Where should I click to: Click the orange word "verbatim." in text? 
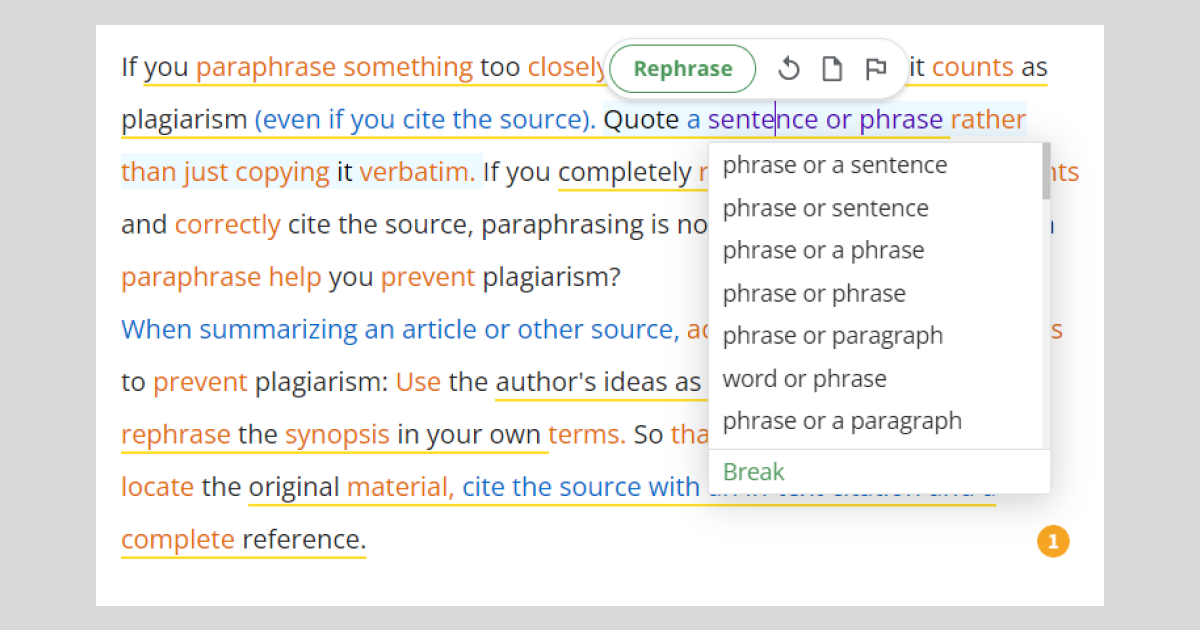tap(417, 172)
